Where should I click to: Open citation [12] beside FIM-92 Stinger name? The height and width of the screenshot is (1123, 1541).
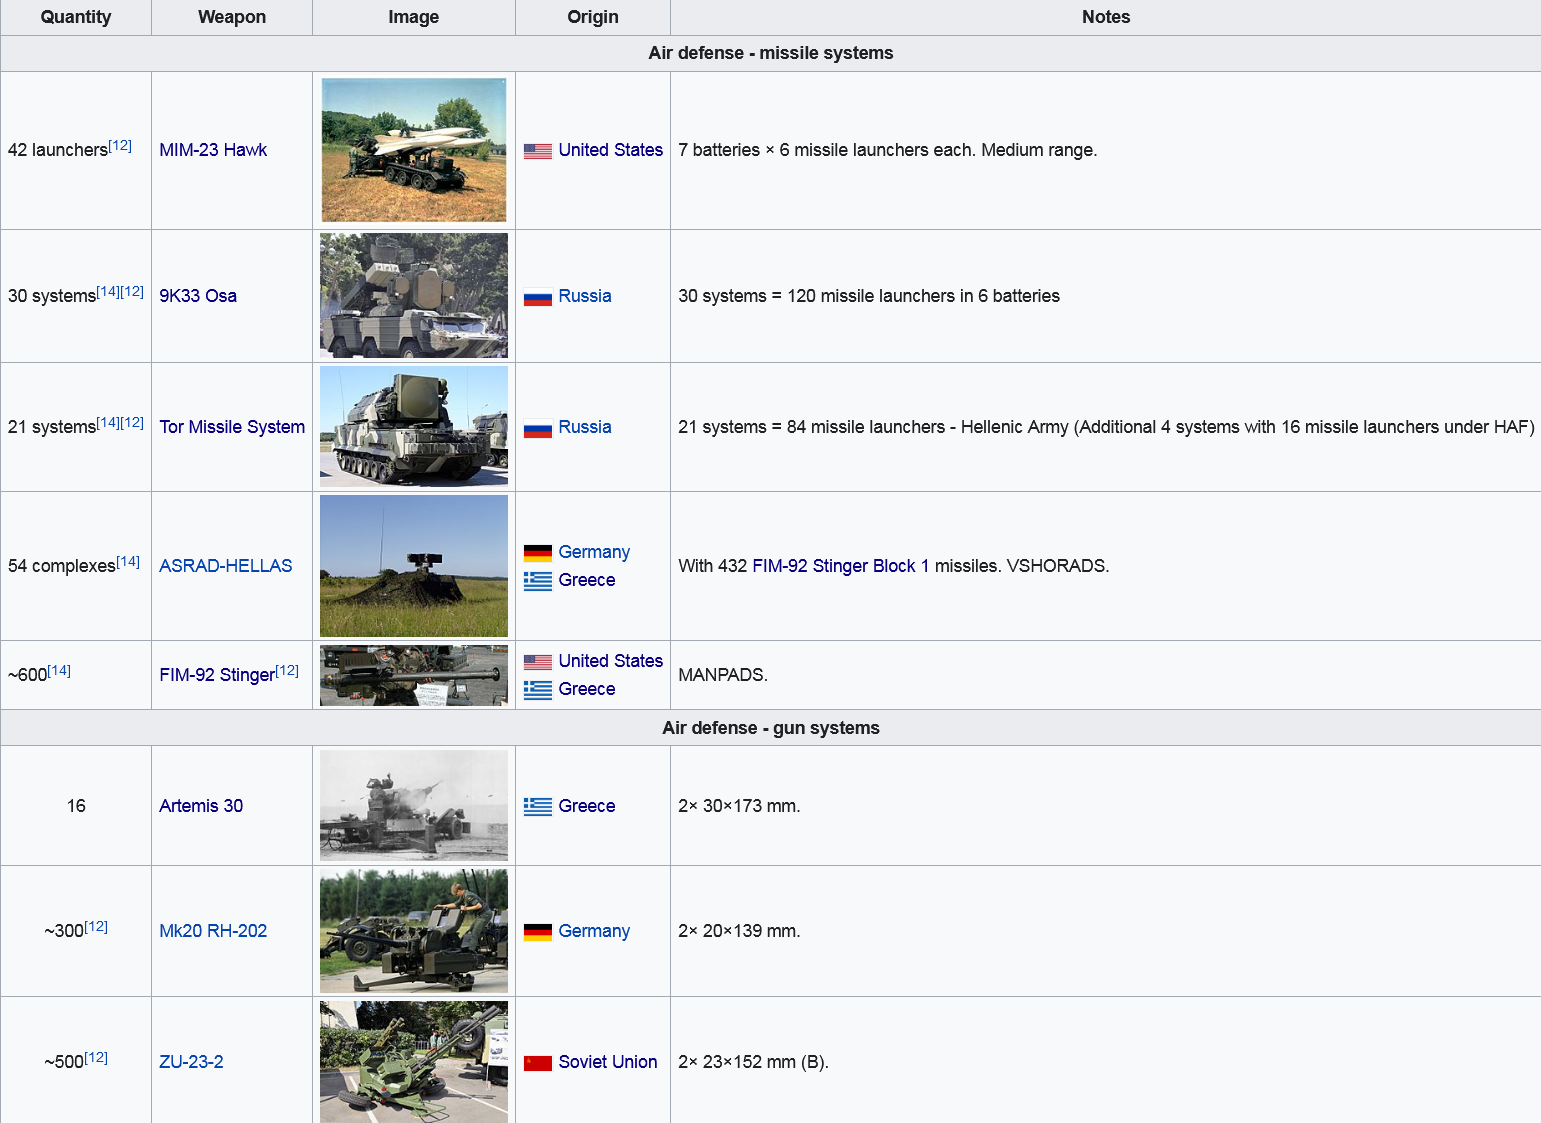(287, 670)
